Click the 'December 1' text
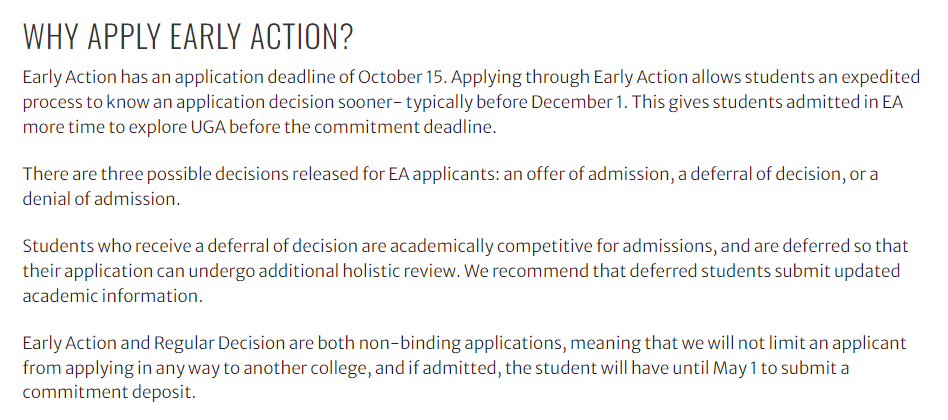The width and height of the screenshot is (948, 420). (x=577, y=103)
